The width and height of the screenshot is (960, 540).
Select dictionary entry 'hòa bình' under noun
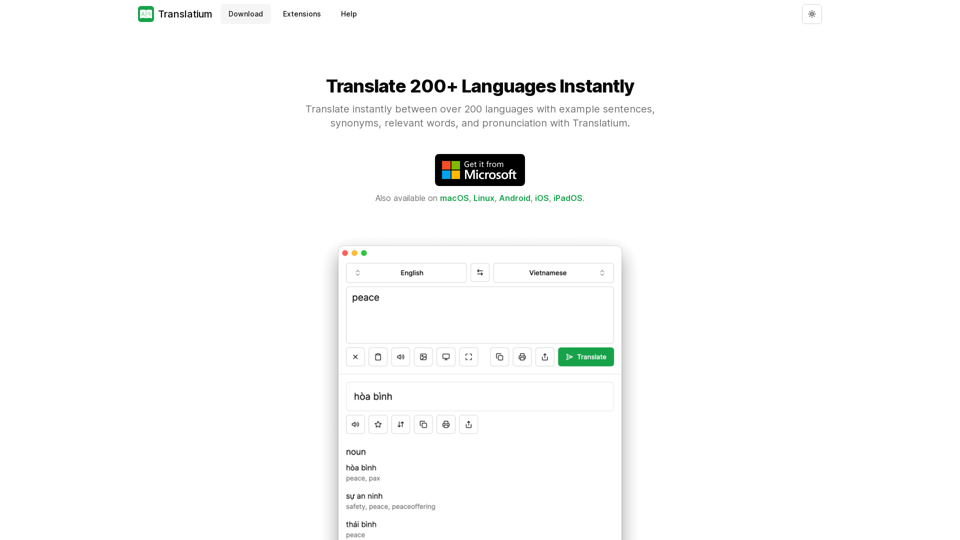pyautogui.click(x=361, y=468)
